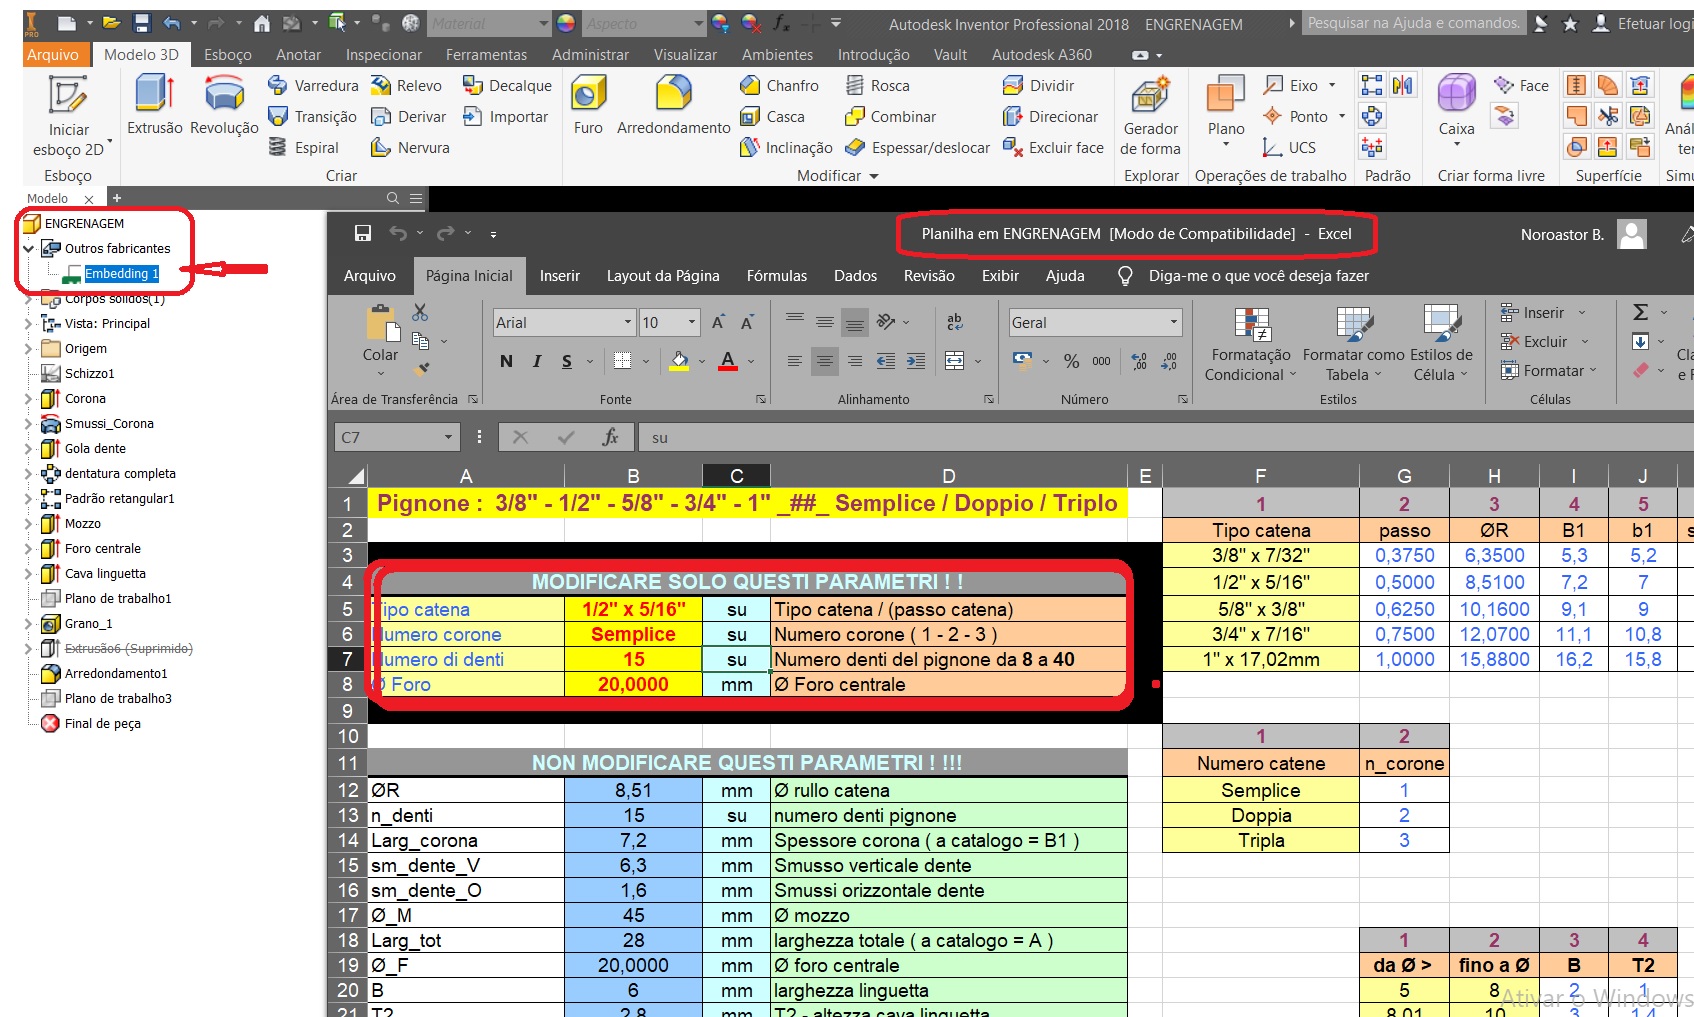Image resolution: width=1694 pixels, height=1017 pixels.
Task: Cut selection with Excel scissors icon
Action: pyautogui.click(x=420, y=313)
